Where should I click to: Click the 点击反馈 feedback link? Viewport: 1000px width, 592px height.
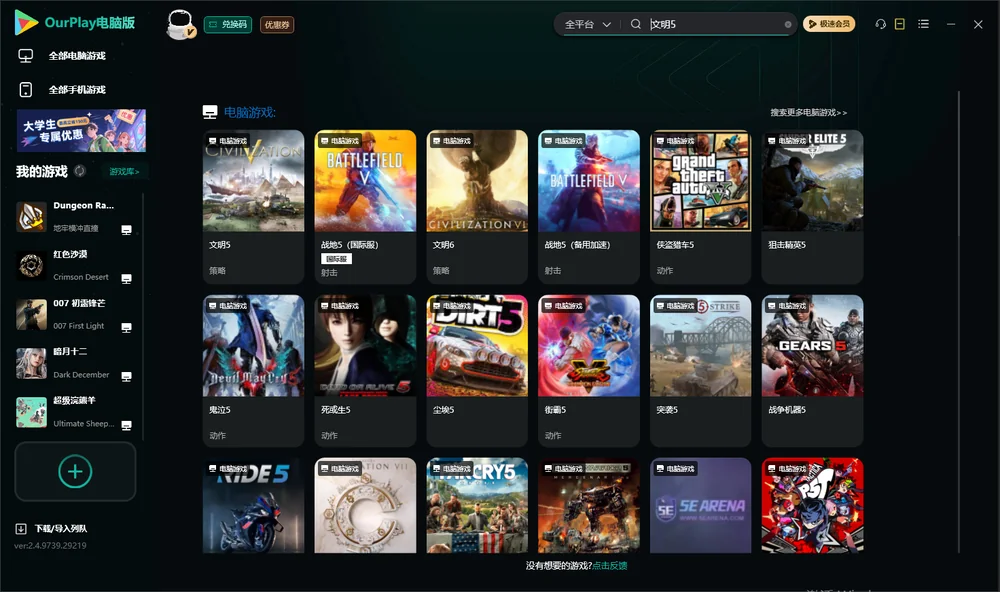(x=610, y=565)
